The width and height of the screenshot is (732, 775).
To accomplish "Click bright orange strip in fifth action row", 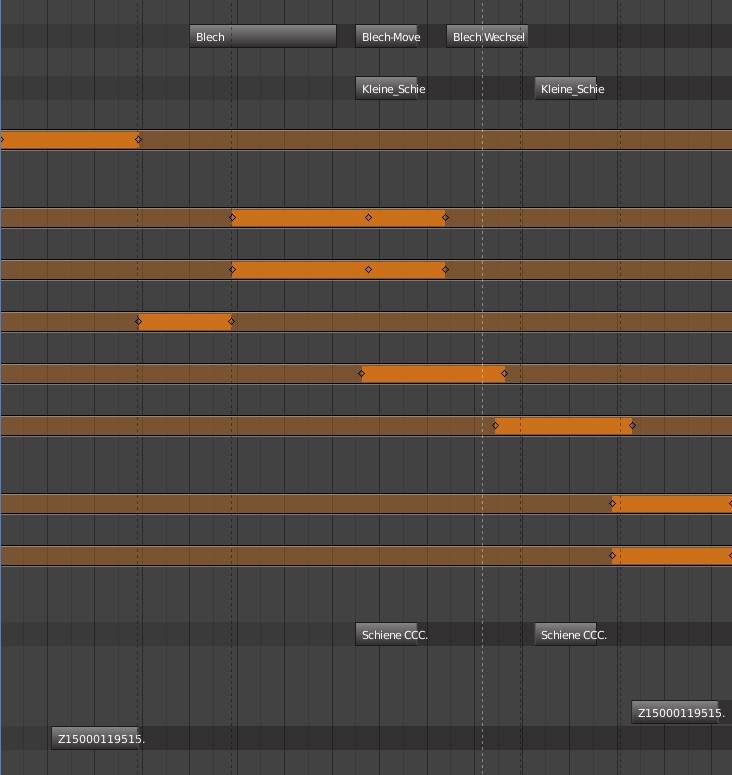I will tap(433, 374).
